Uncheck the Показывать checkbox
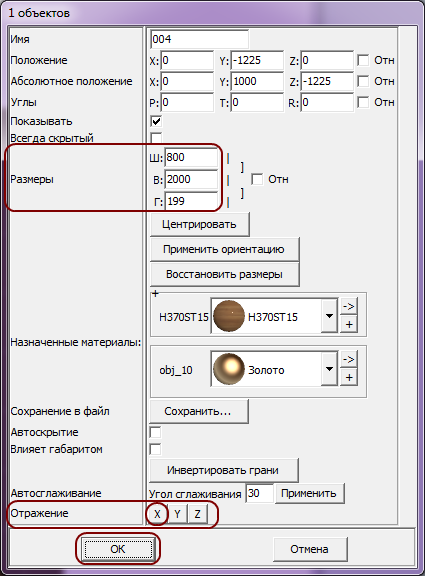 (x=156, y=121)
